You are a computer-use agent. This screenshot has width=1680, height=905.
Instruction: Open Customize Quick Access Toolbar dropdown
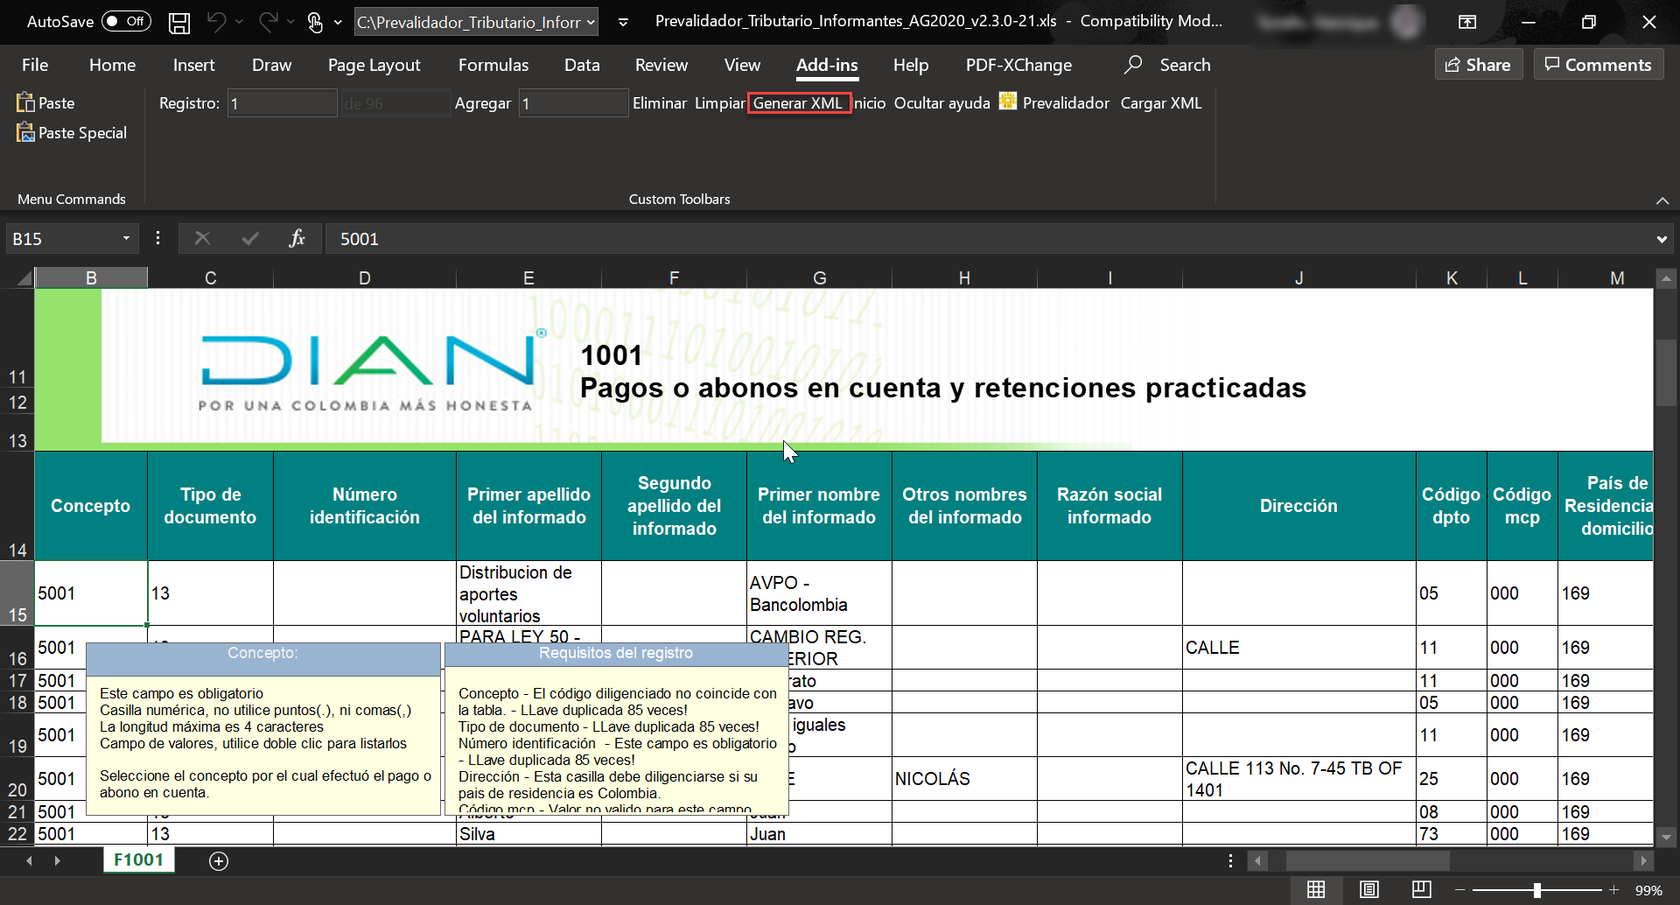pyautogui.click(x=623, y=22)
